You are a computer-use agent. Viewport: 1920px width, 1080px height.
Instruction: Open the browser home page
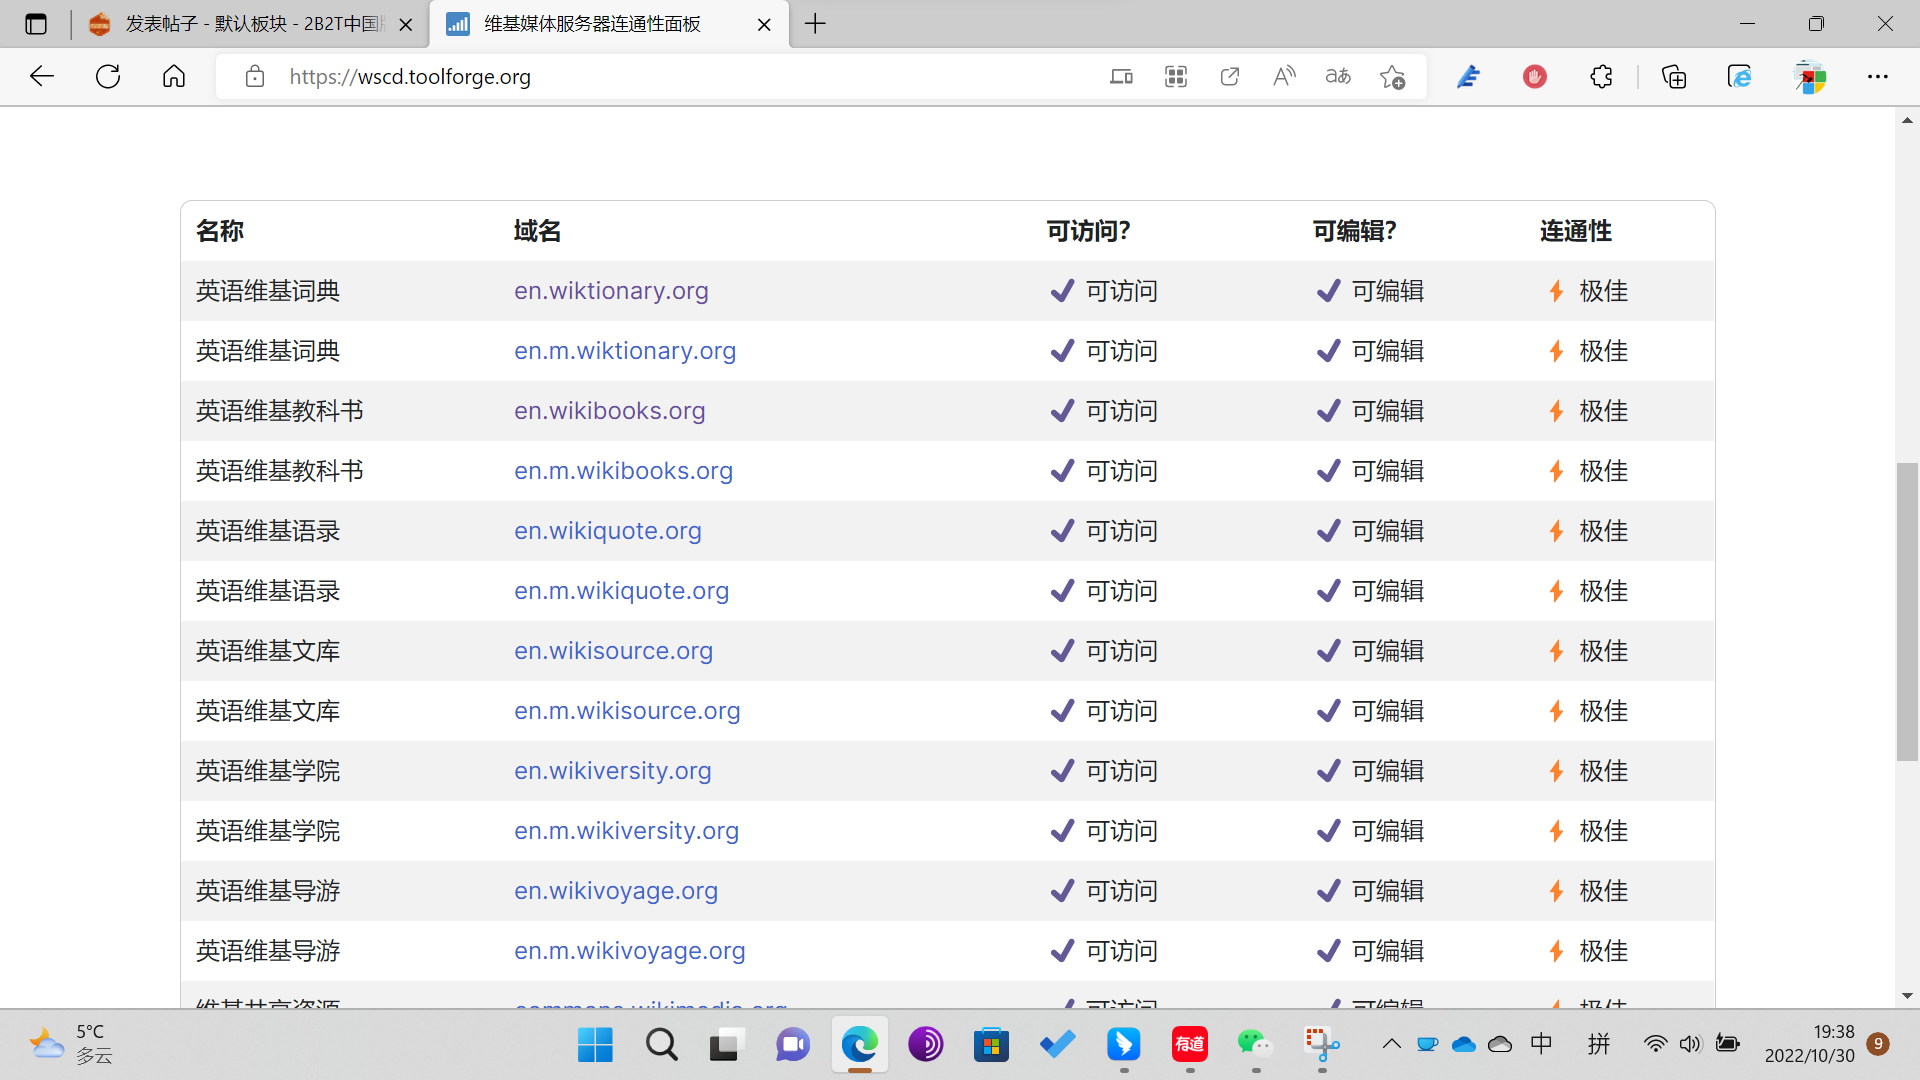point(174,76)
